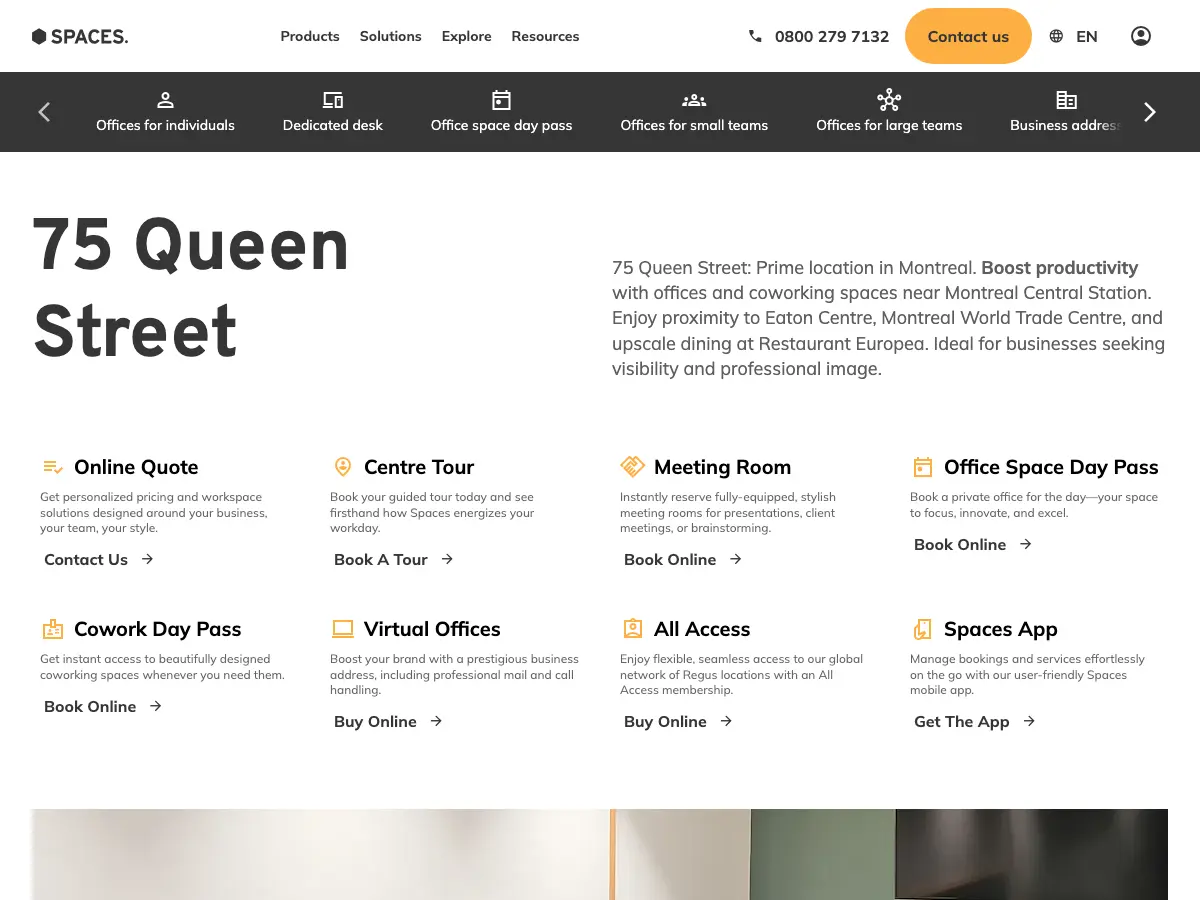This screenshot has width=1200, height=900.
Task: Click Book Online under Office Space Day Pass
Action: point(973,544)
